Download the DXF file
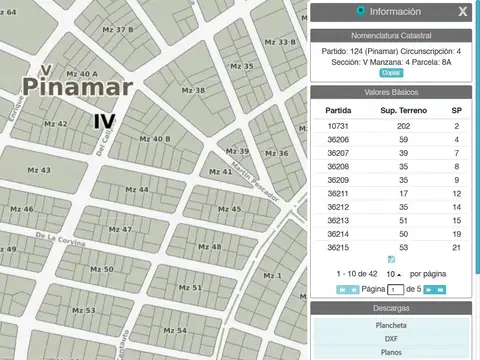Screen dimensions: 480x360 click(x=391, y=339)
